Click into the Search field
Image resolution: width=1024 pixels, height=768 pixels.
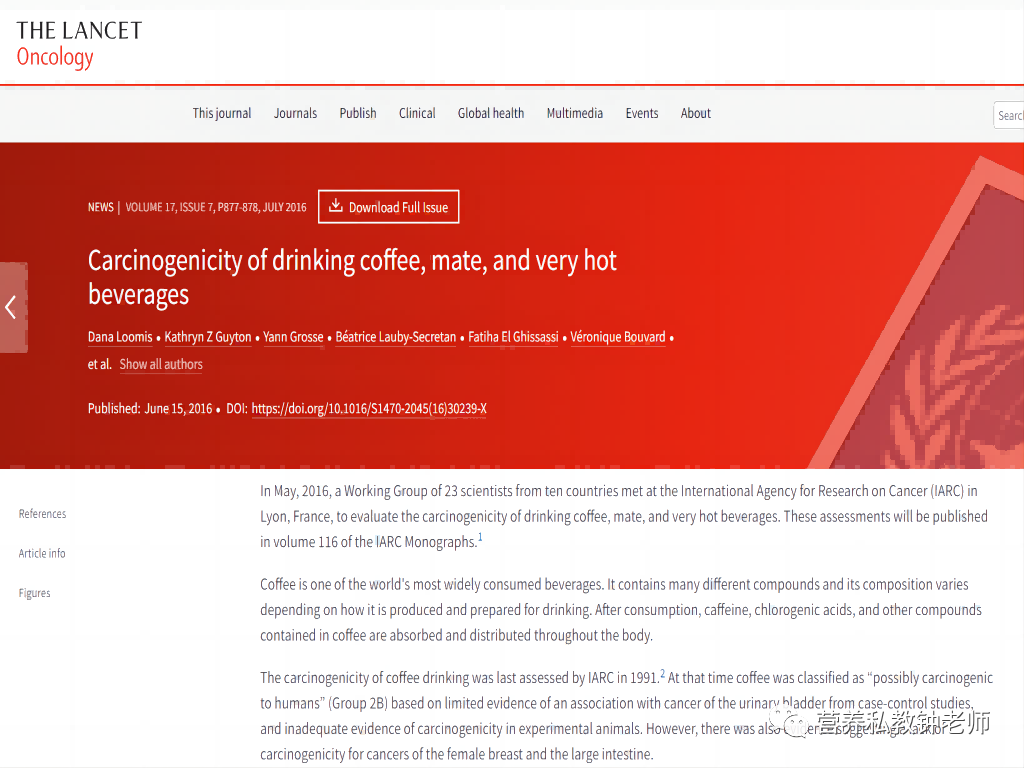(x=1009, y=116)
